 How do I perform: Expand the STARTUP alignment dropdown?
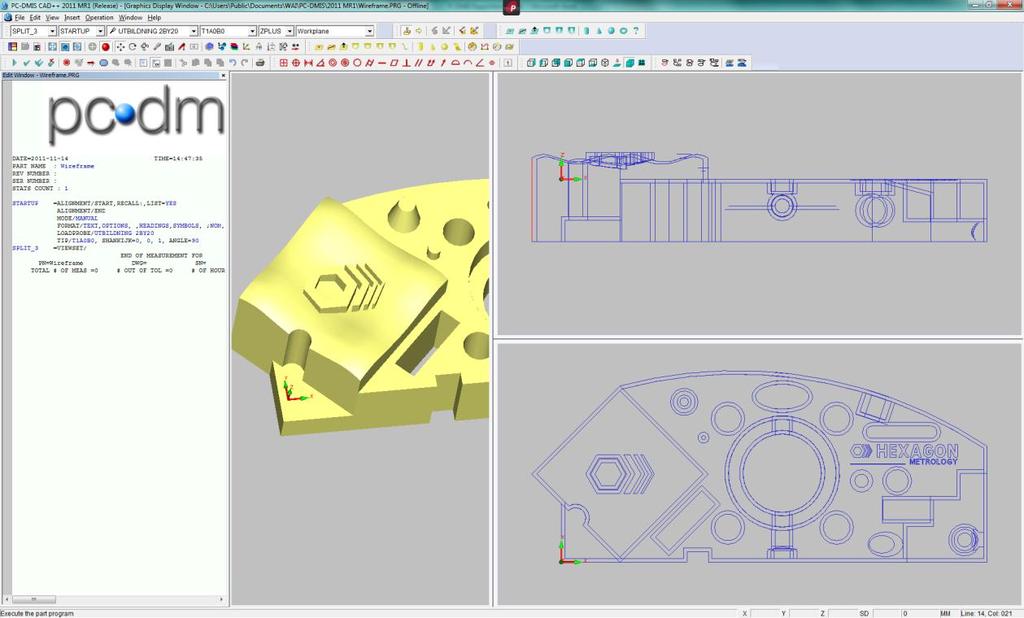pos(100,31)
